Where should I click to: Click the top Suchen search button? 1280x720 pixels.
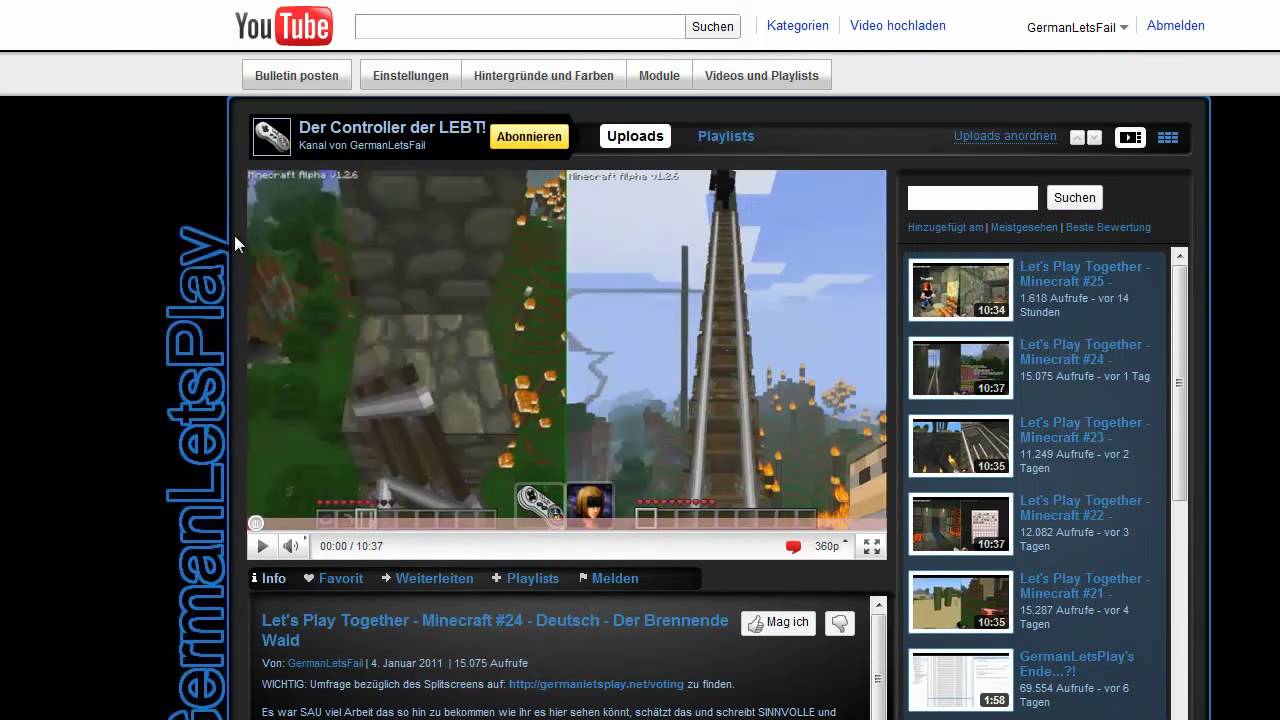(x=713, y=26)
